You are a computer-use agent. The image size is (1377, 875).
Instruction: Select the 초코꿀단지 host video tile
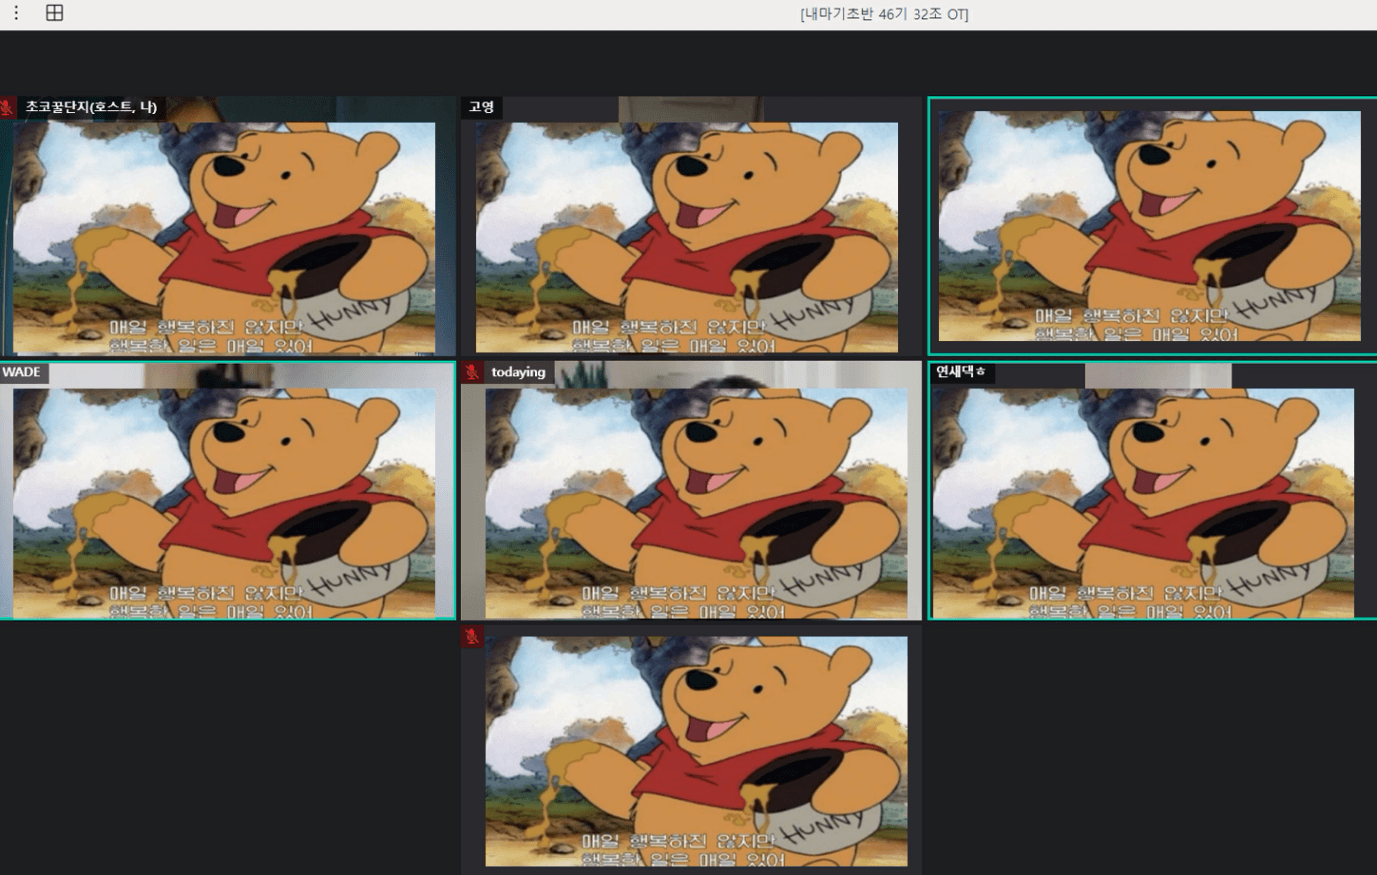(x=228, y=226)
